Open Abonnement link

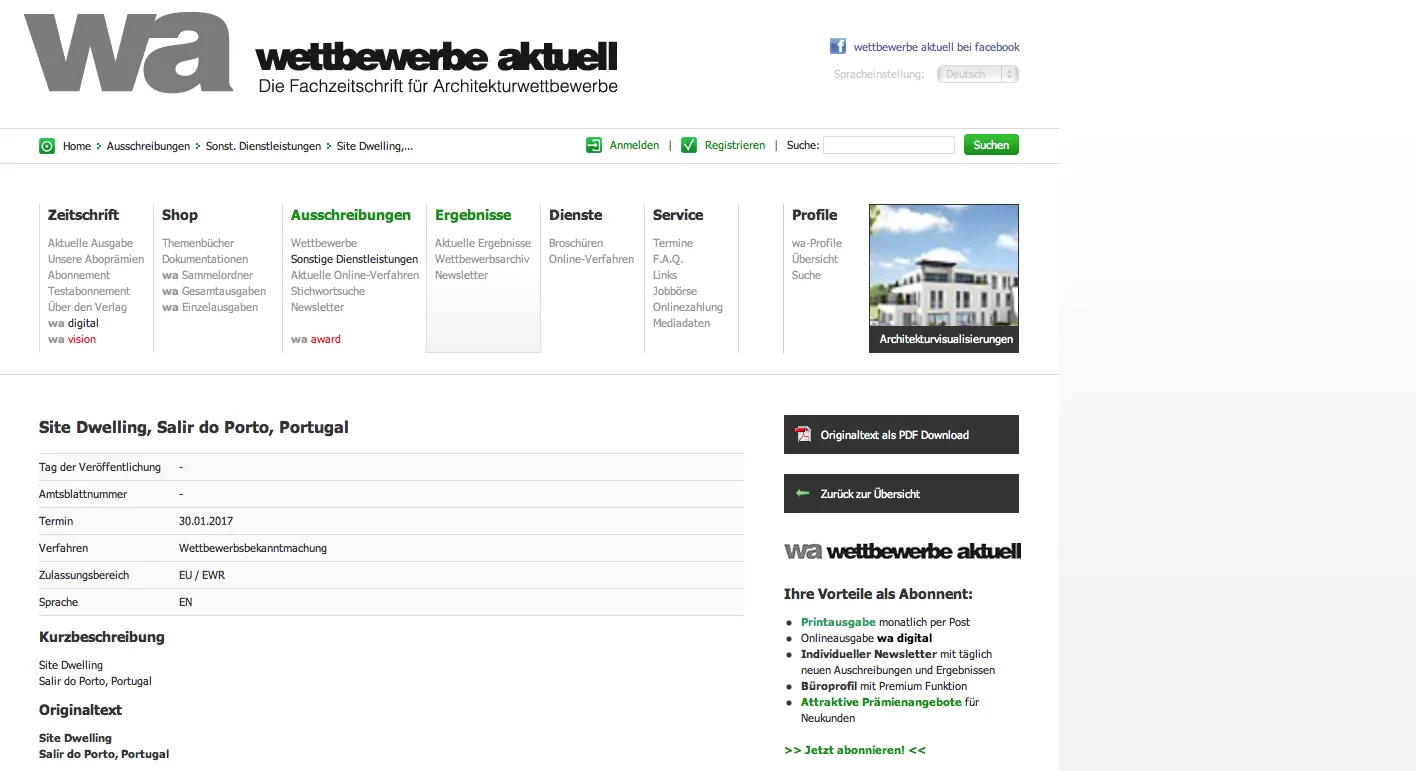[x=79, y=275]
